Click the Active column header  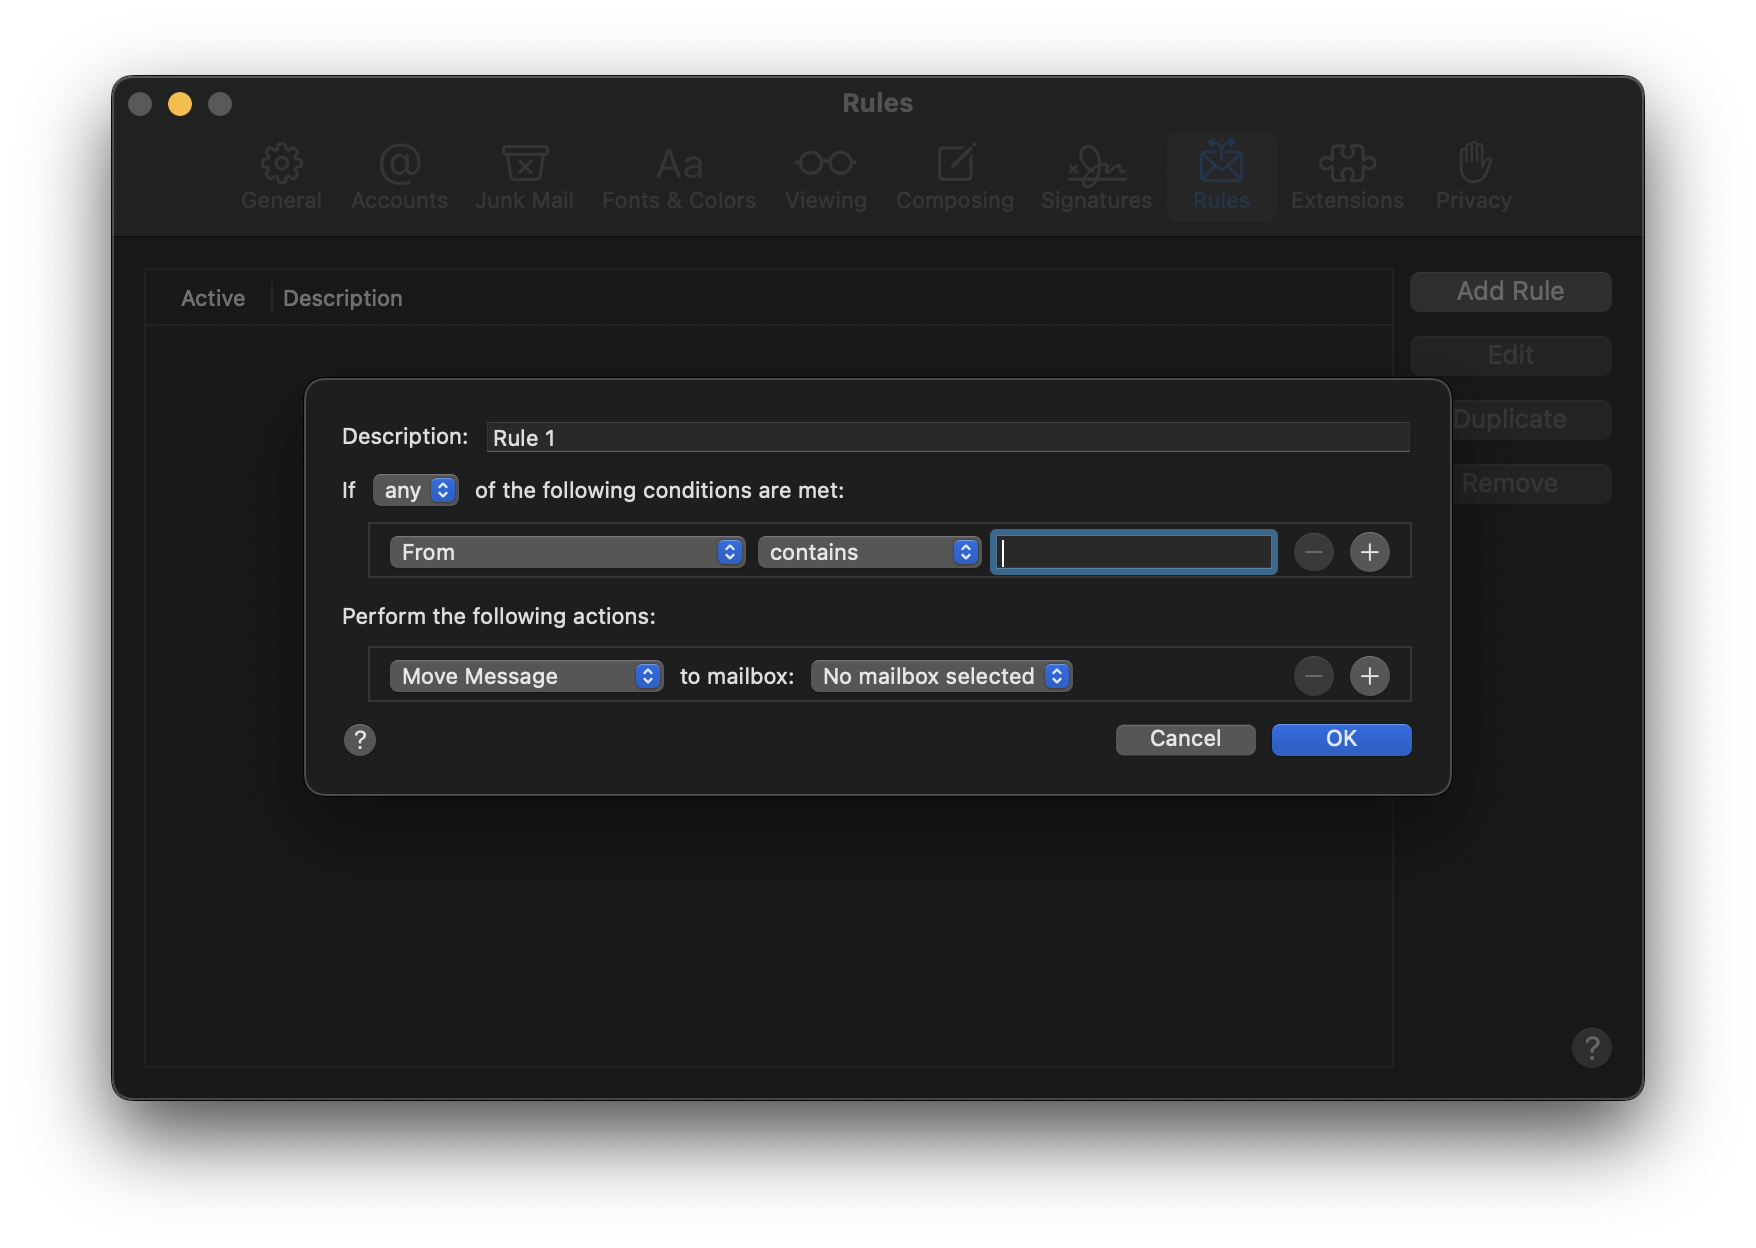[x=213, y=297]
